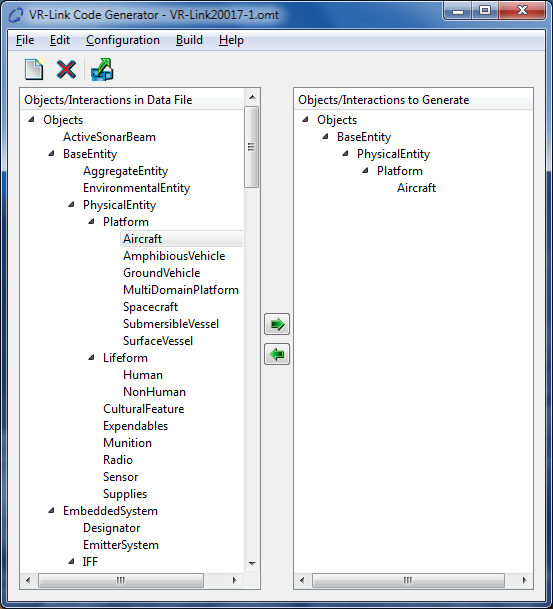Collapse Objects node in Generate panel
The width and height of the screenshot is (553, 609).
coord(306,120)
